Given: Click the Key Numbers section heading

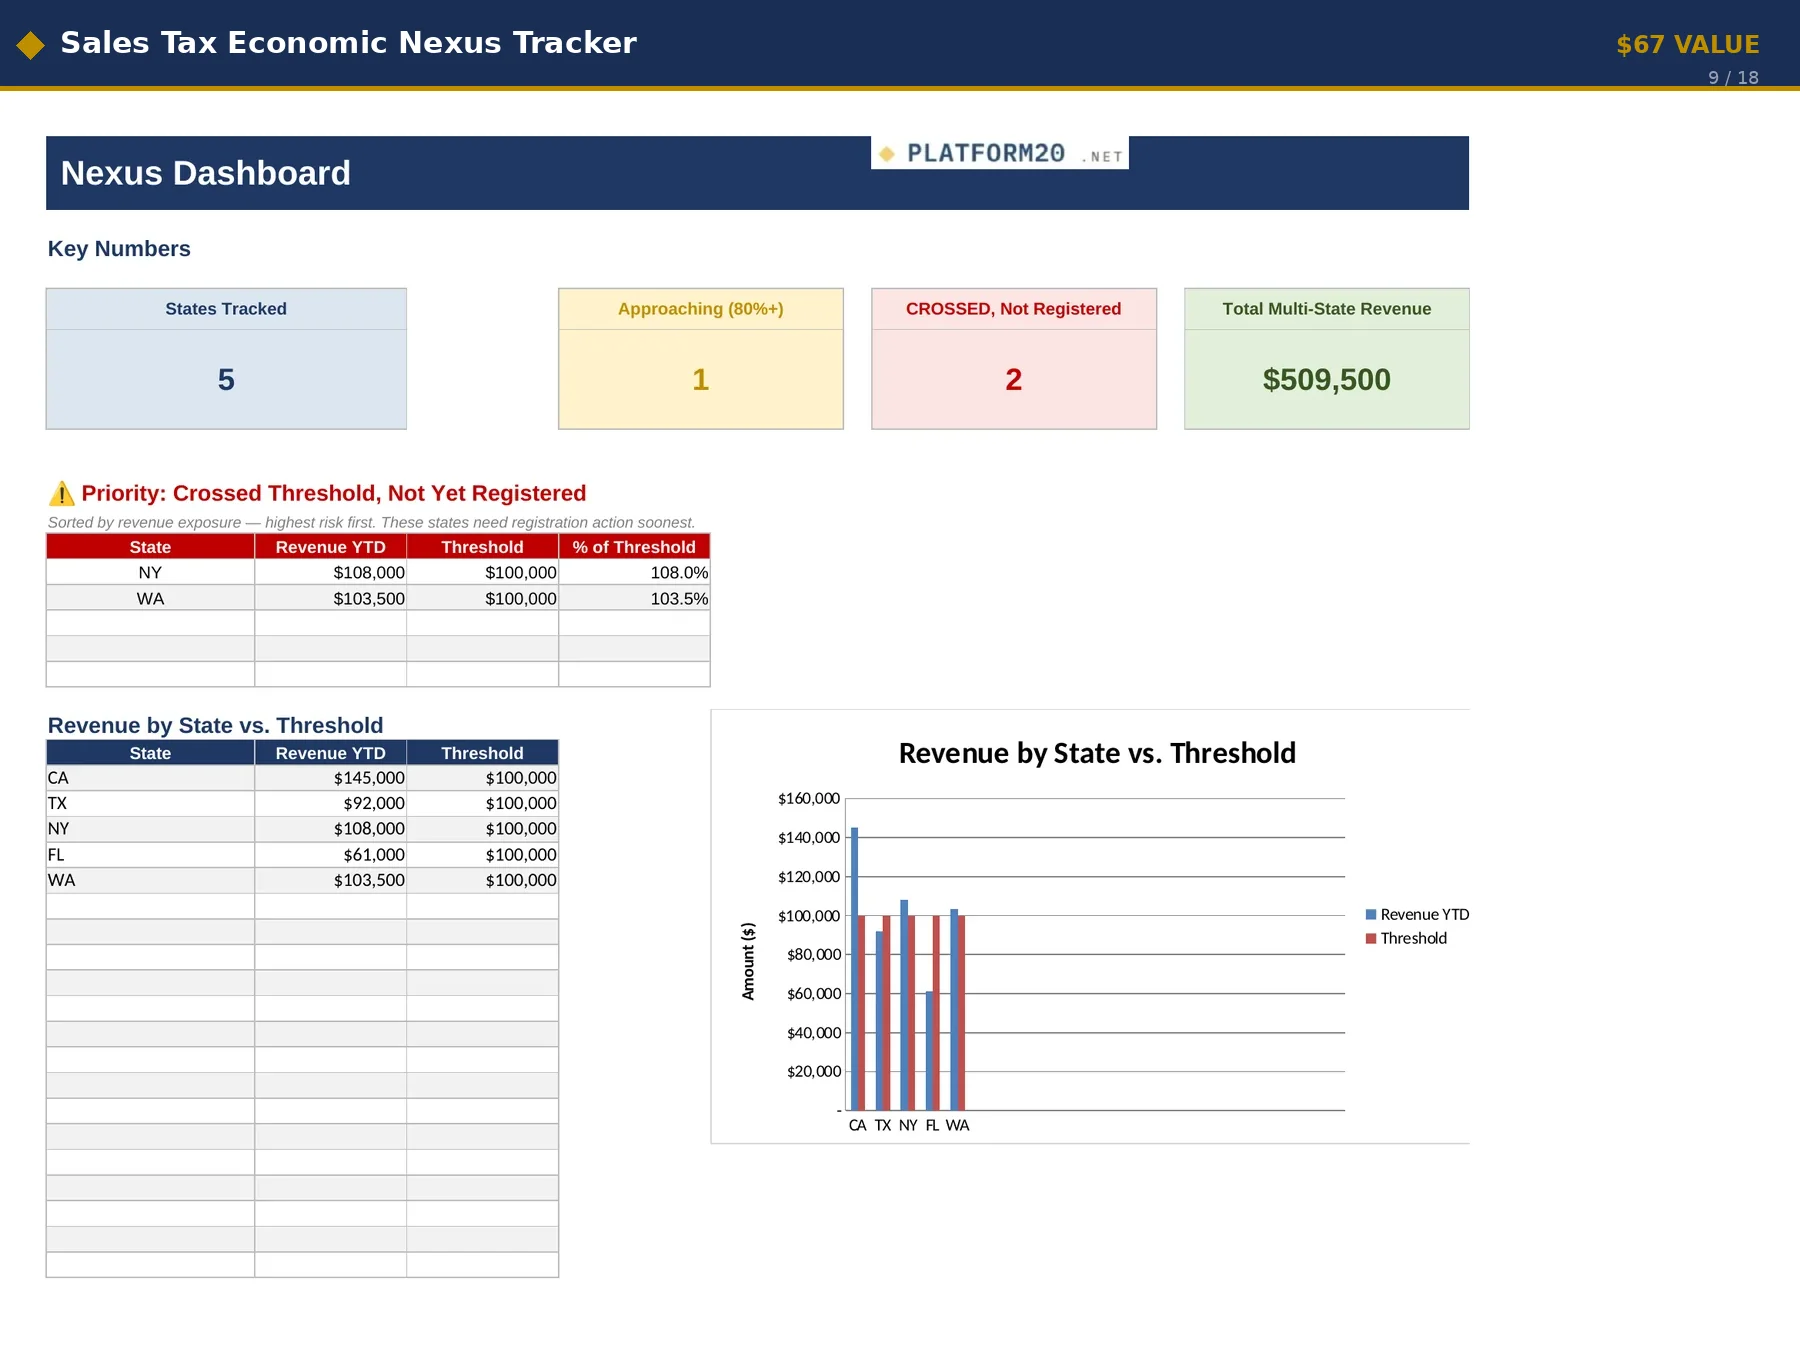Looking at the screenshot, I should click(119, 249).
